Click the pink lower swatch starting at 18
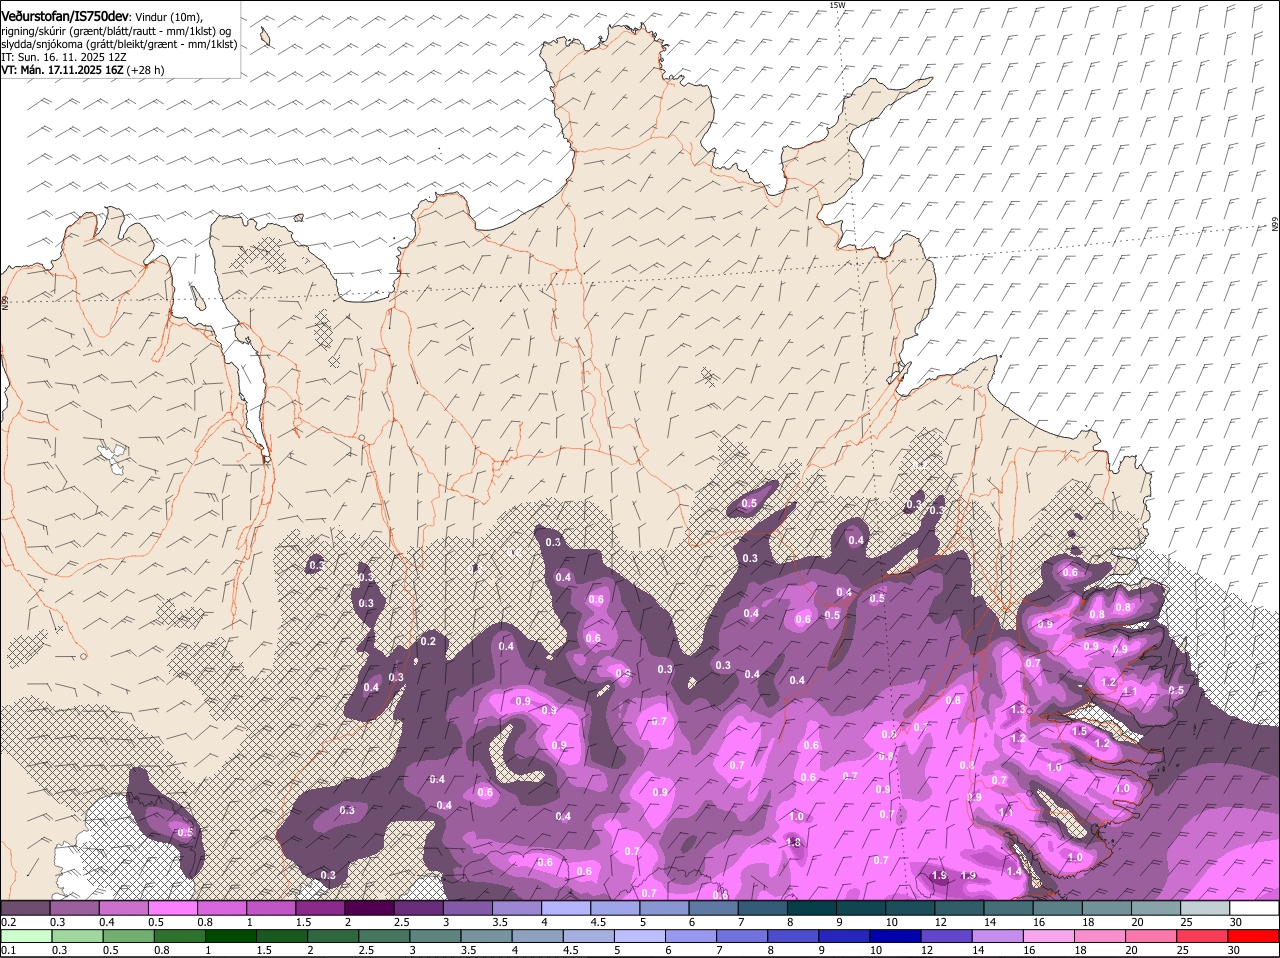The height and width of the screenshot is (958, 1280). coord(1100,936)
